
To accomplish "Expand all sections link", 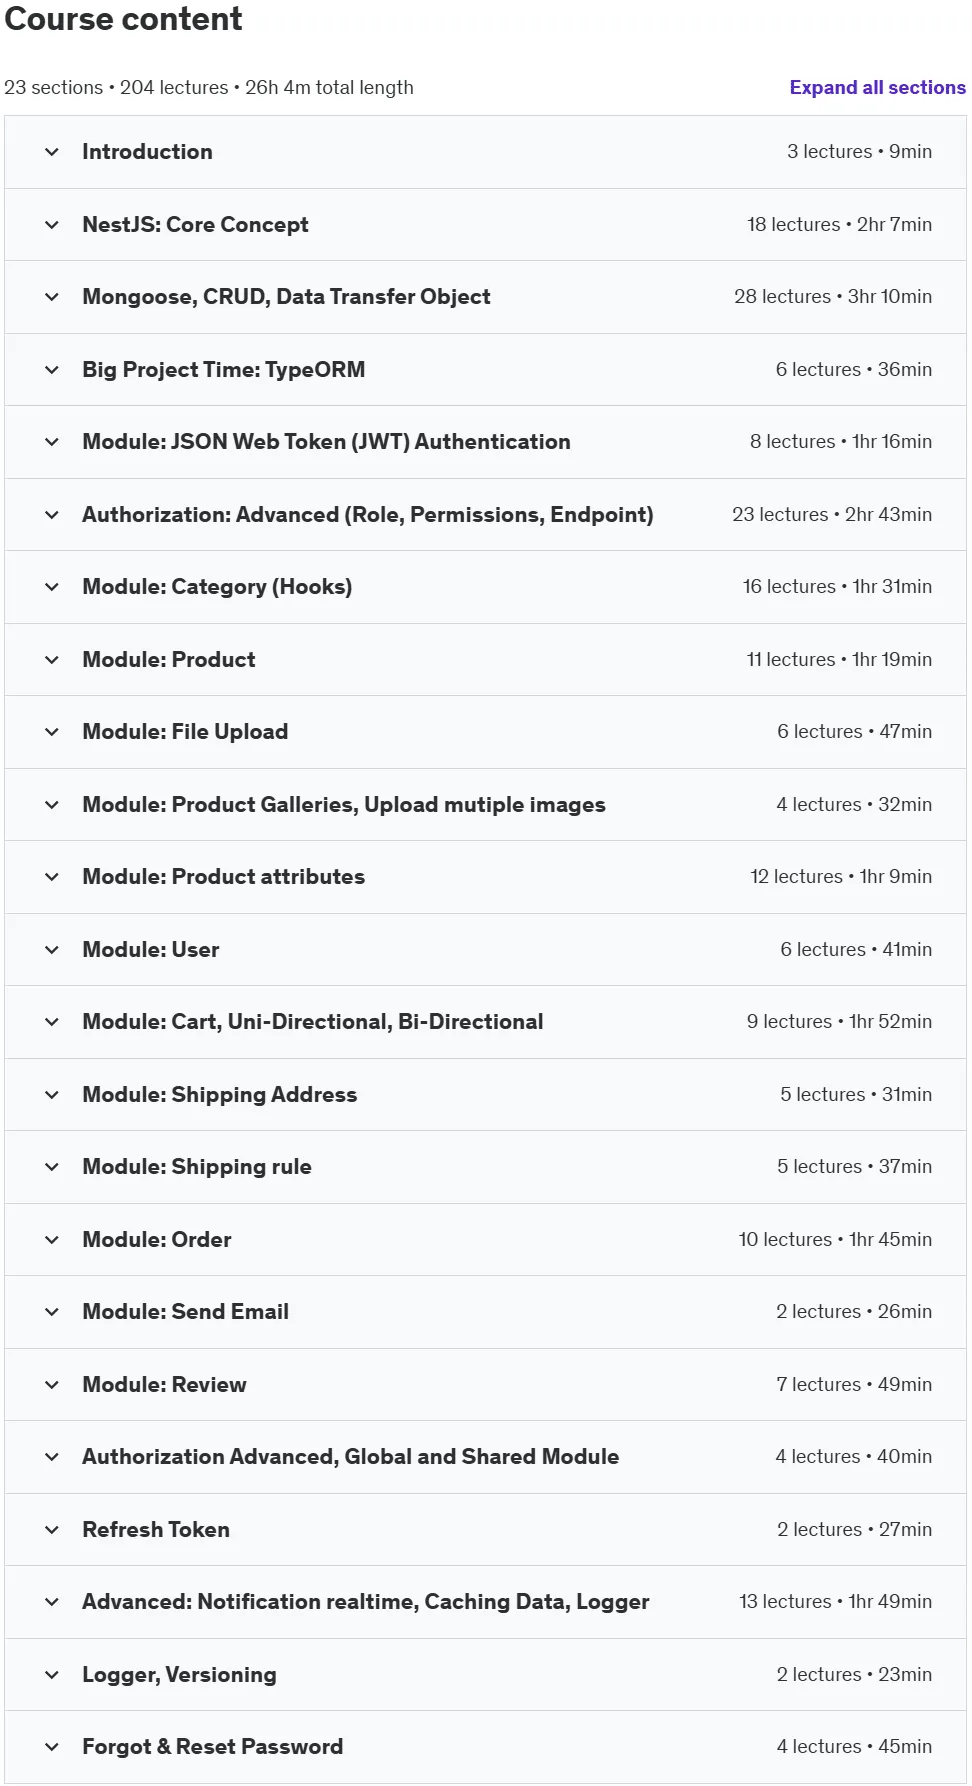I will tap(877, 87).
